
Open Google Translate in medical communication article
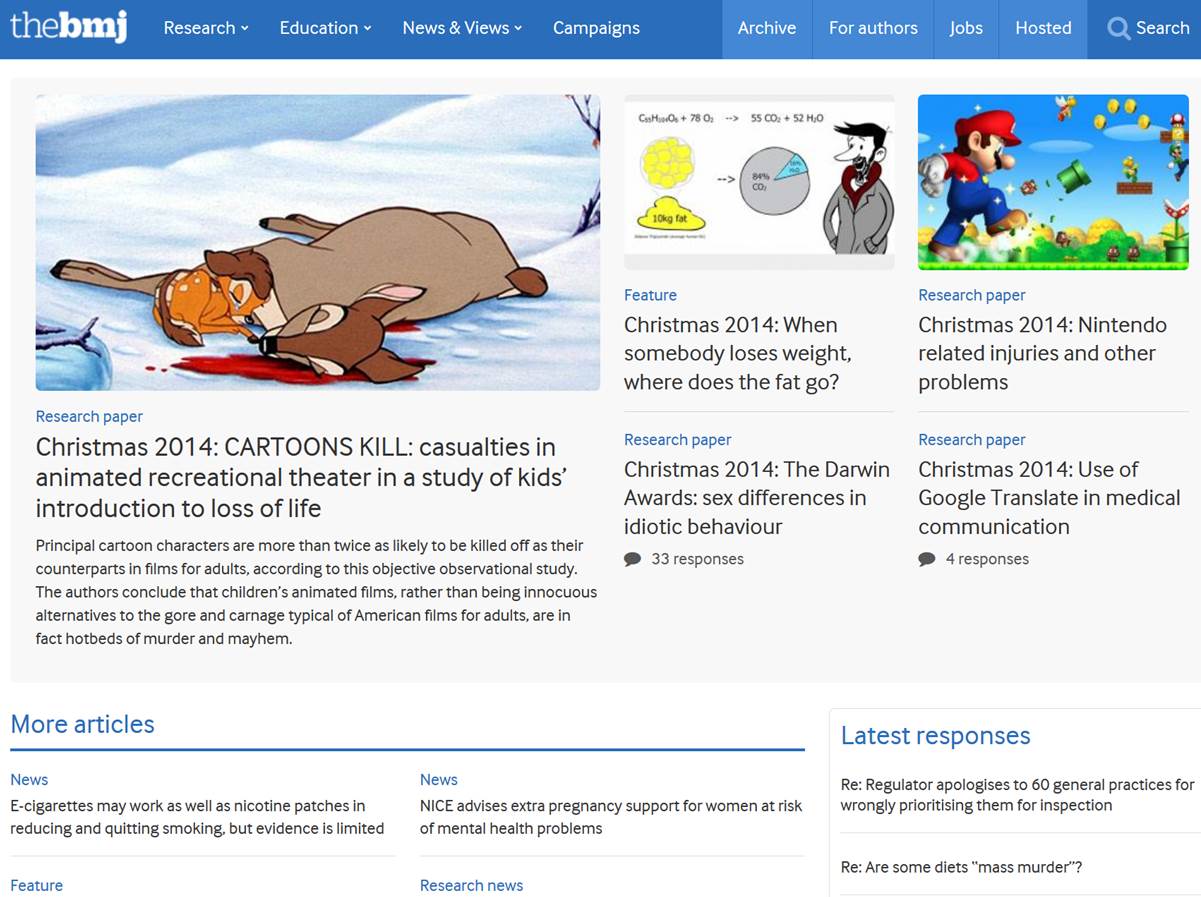point(1049,498)
